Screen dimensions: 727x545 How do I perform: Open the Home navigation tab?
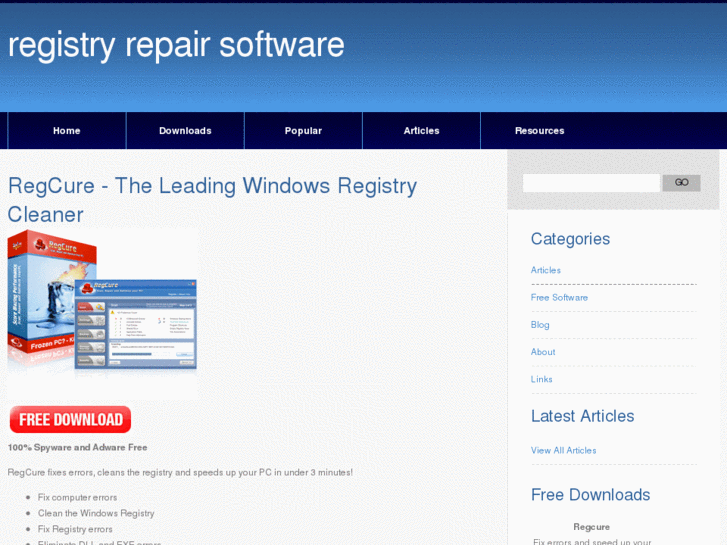click(67, 131)
